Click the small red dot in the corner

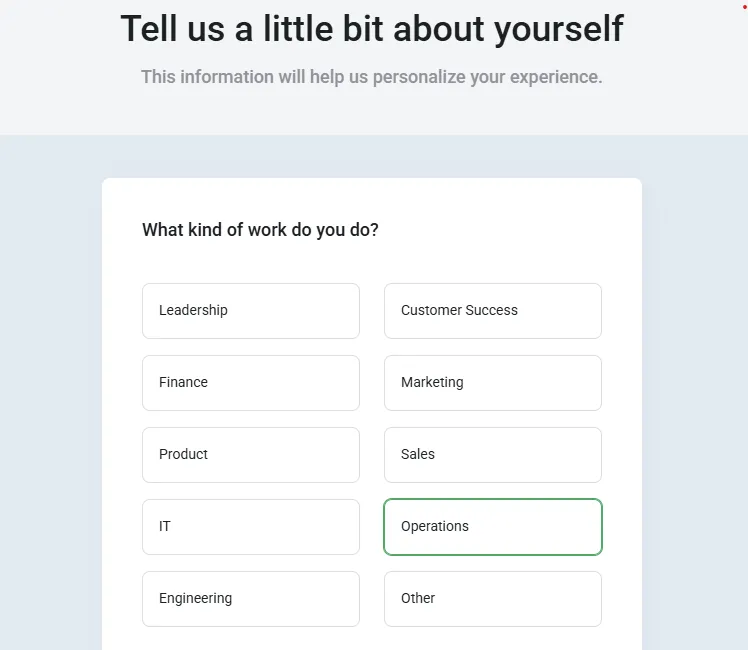point(744,5)
